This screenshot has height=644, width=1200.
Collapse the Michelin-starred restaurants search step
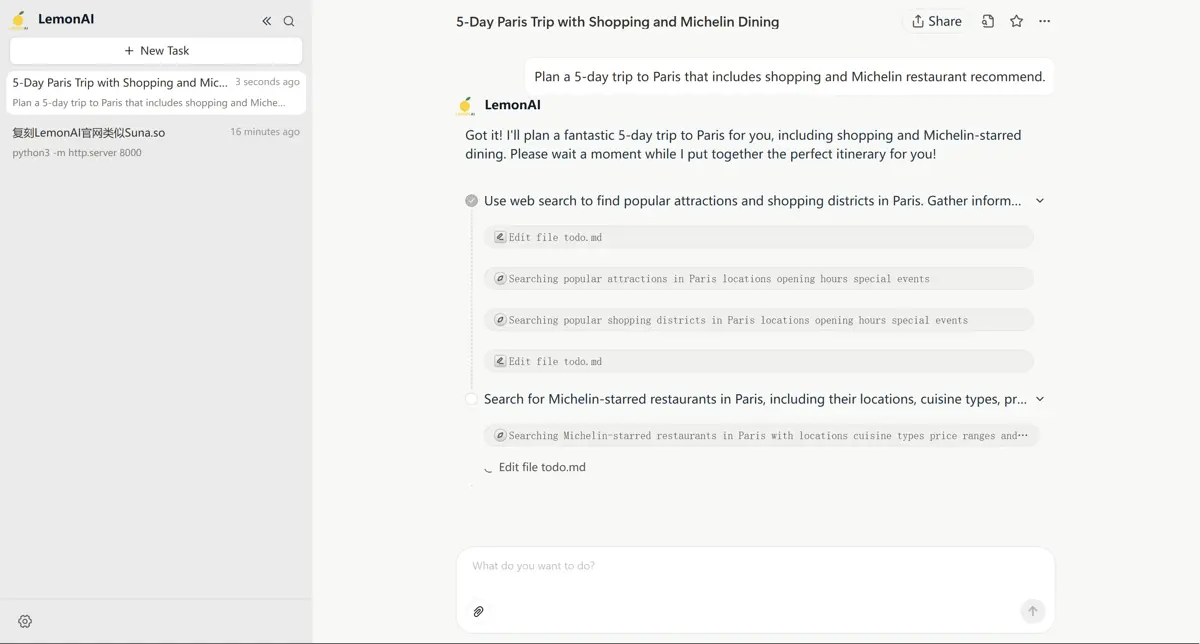(1040, 399)
